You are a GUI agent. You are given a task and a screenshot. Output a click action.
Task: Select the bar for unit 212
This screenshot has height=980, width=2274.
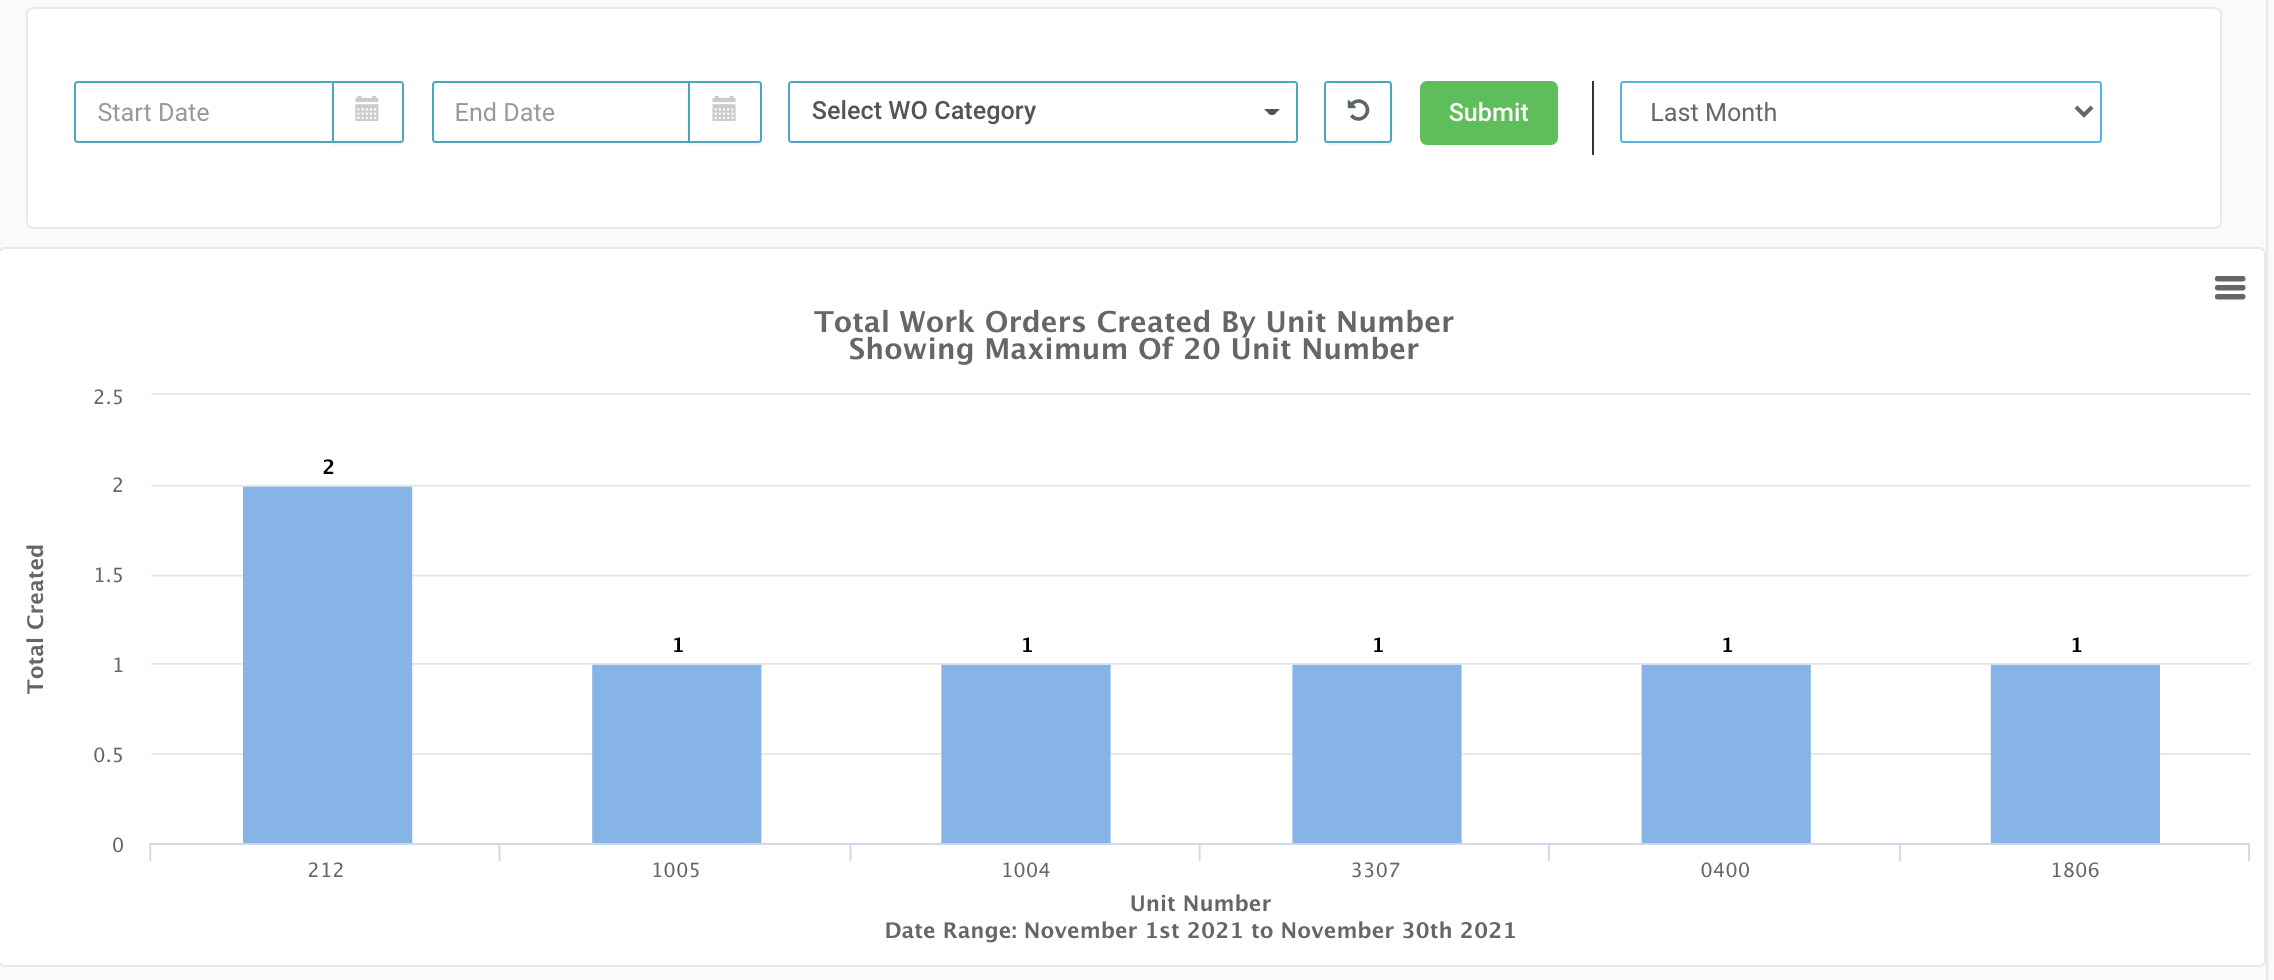click(x=327, y=664)
